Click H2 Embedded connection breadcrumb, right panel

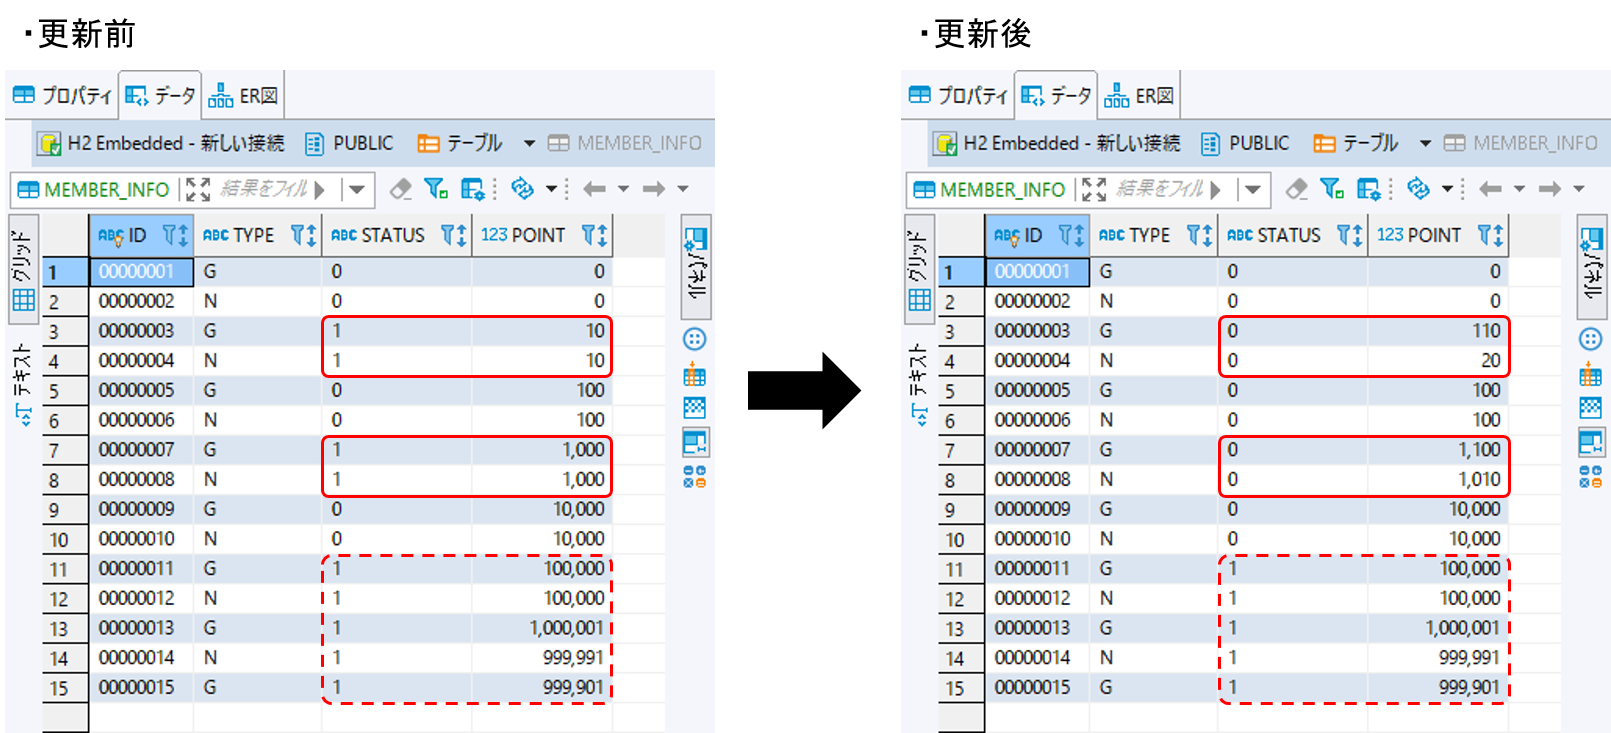(x=1057, y=143)
